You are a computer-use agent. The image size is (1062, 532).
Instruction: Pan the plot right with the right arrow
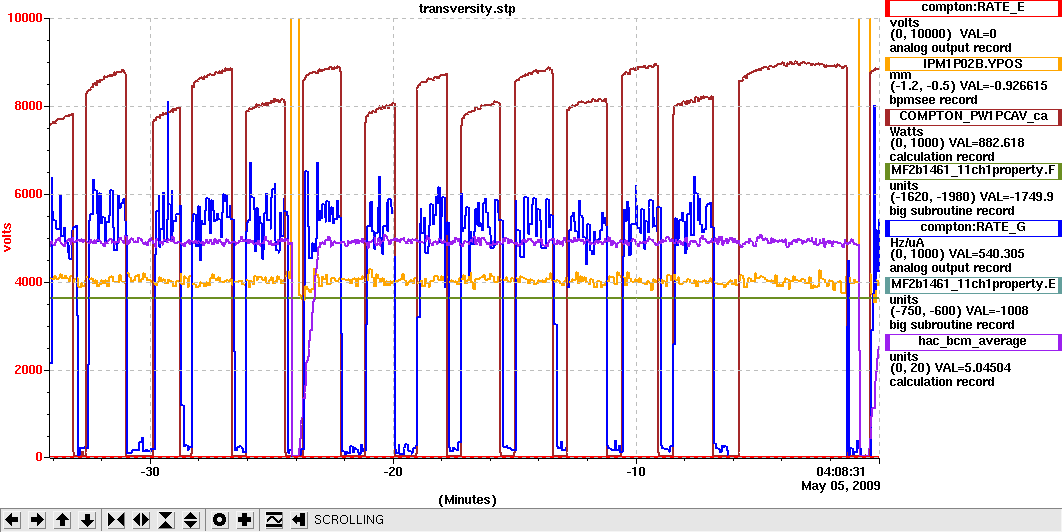(x=38, y=520)
